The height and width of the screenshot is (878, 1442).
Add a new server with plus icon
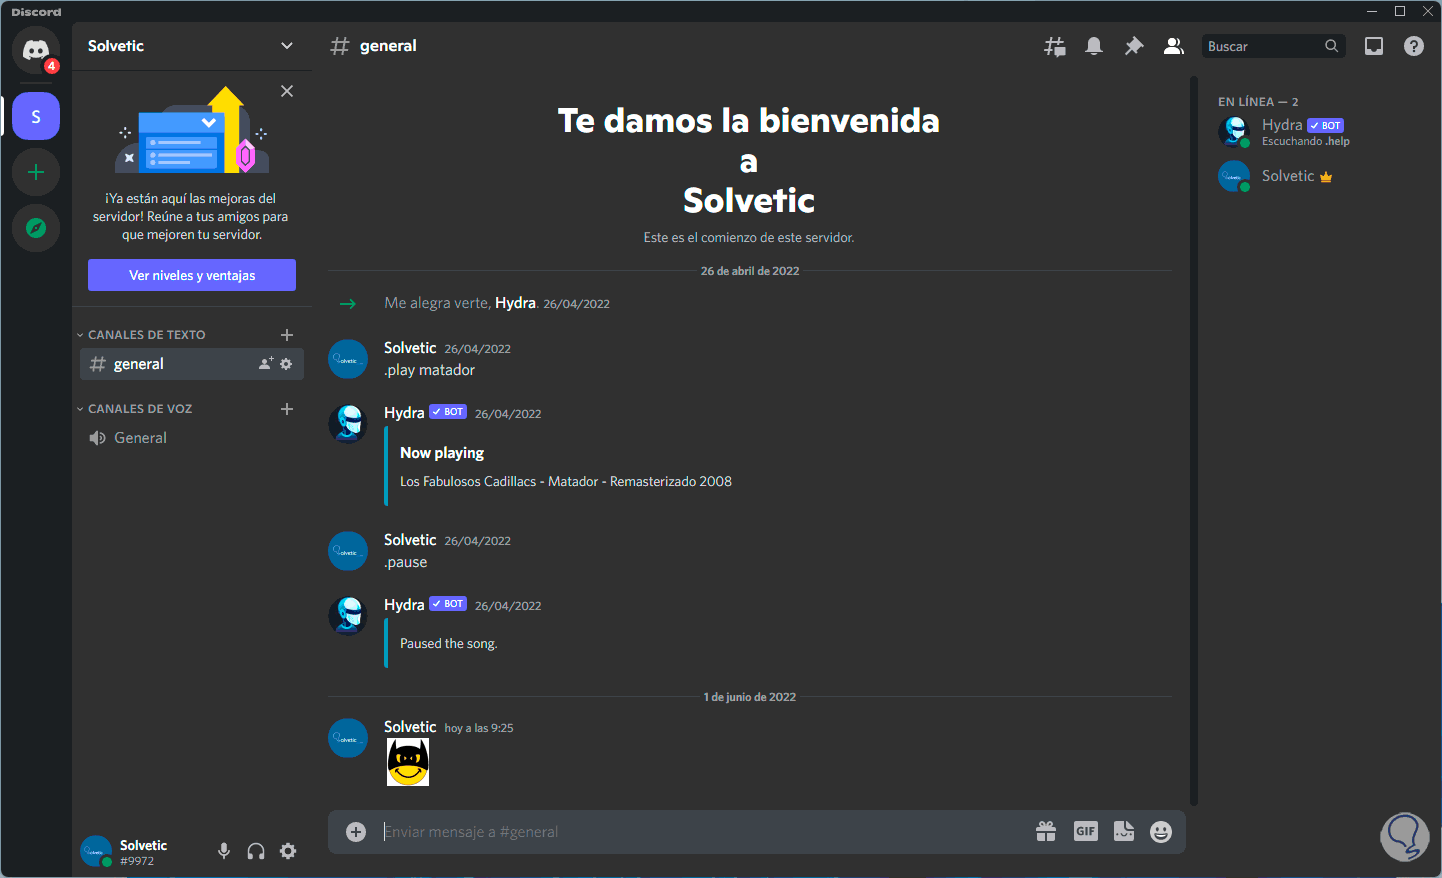coord(36,172)
